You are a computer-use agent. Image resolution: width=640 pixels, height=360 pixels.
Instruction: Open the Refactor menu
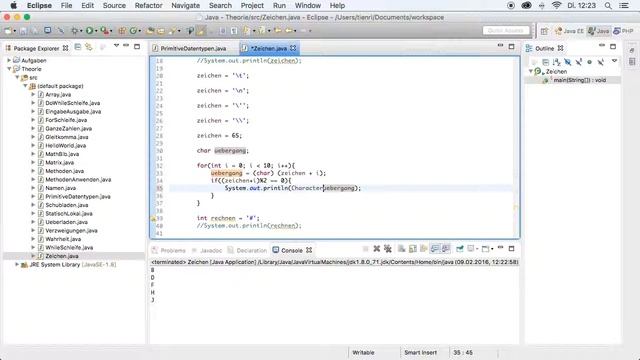coord(149,5)
